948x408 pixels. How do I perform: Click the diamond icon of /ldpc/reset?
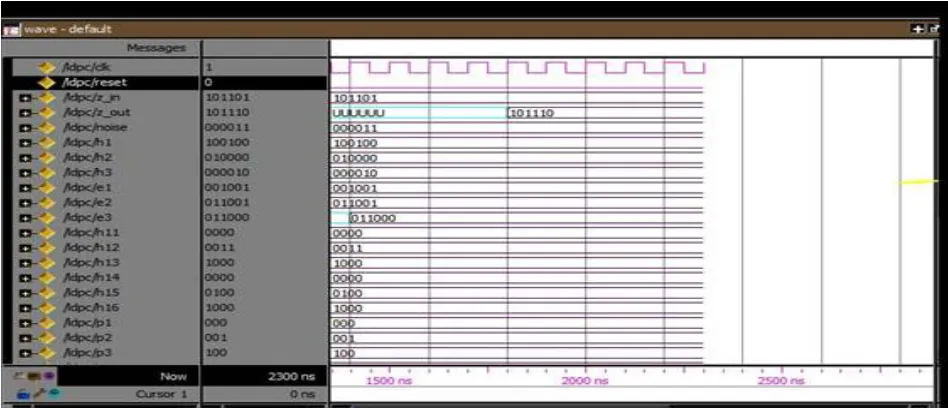coord(47,82)
